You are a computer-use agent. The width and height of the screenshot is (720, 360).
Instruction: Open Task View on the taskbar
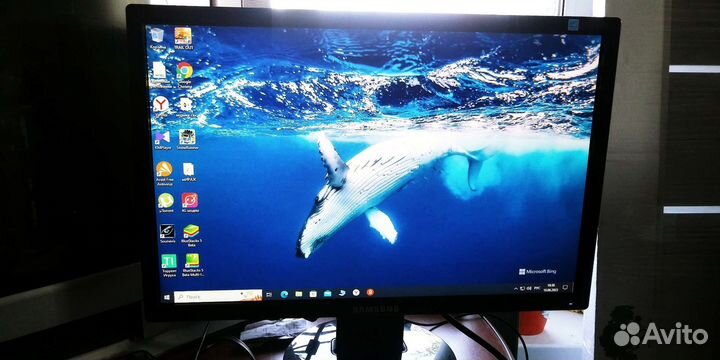point(269,295)
